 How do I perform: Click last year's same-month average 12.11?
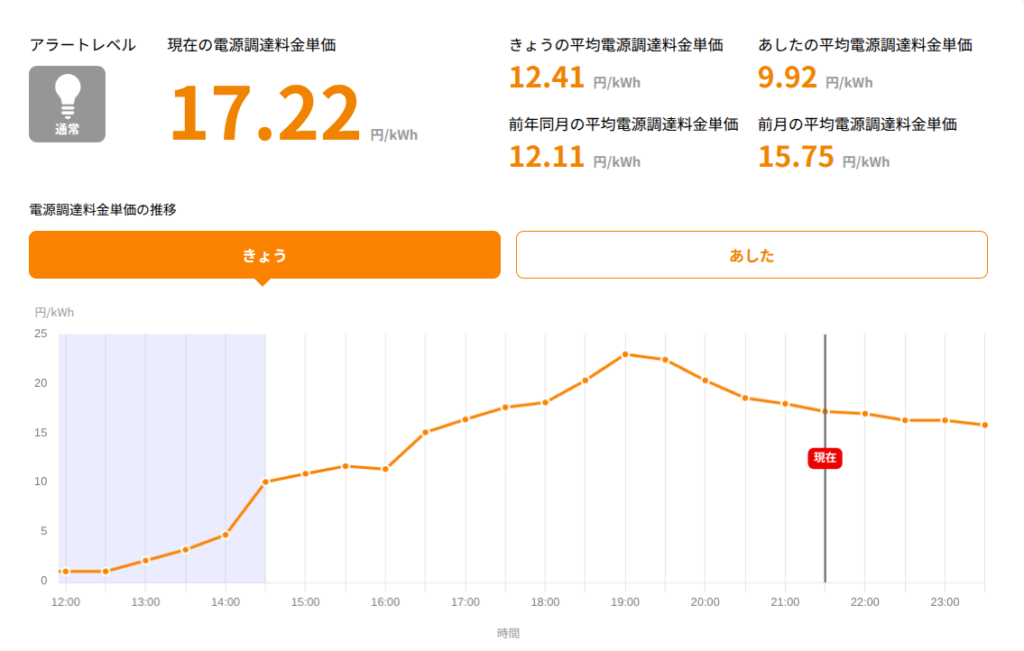pyautogui.click(x=546, y=157)
